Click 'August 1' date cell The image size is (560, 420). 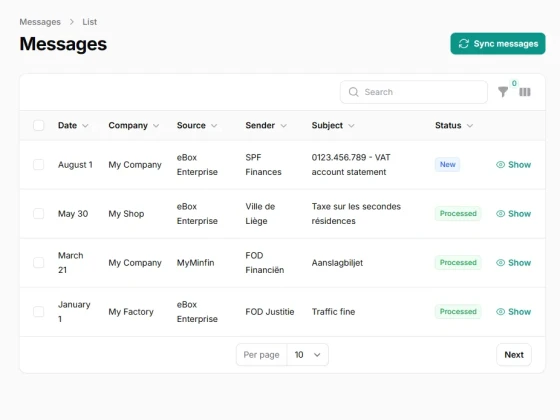75,165
